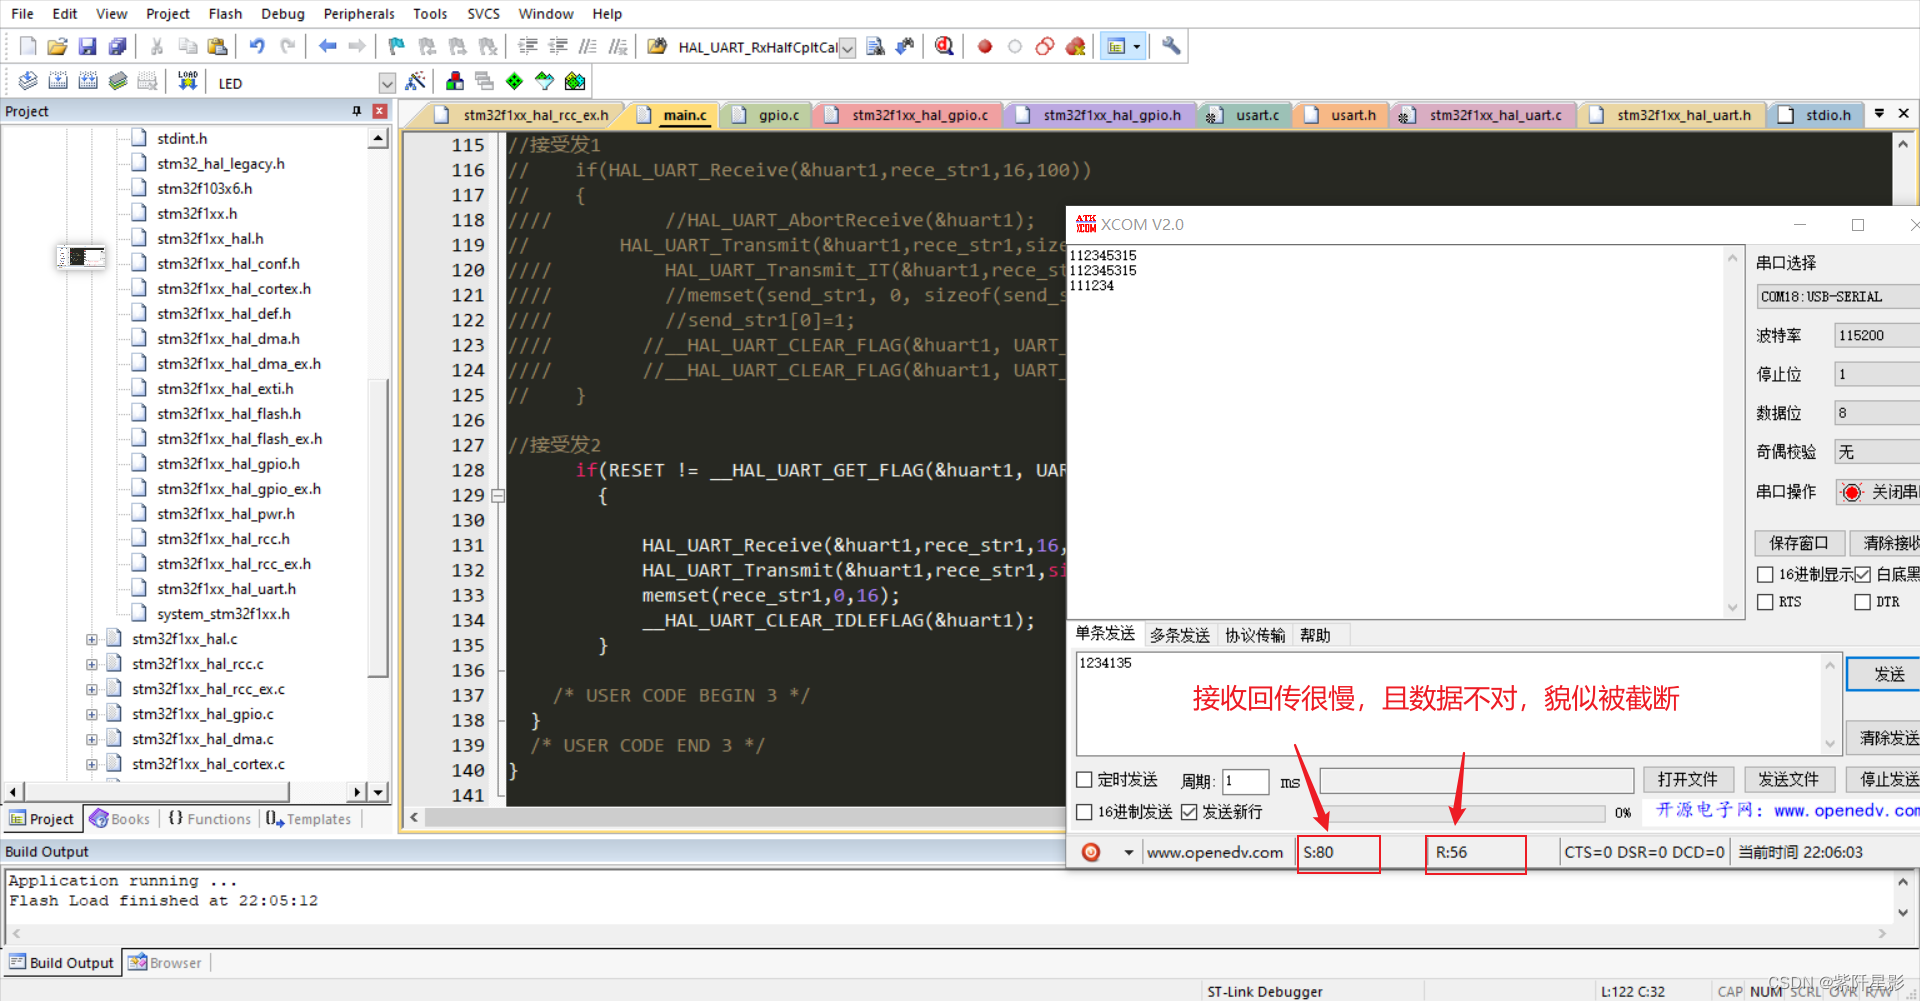This screenshot has width=1920, height=1001.
Task: Open Manage Project Items colored blocks icon
Action: 455,81
